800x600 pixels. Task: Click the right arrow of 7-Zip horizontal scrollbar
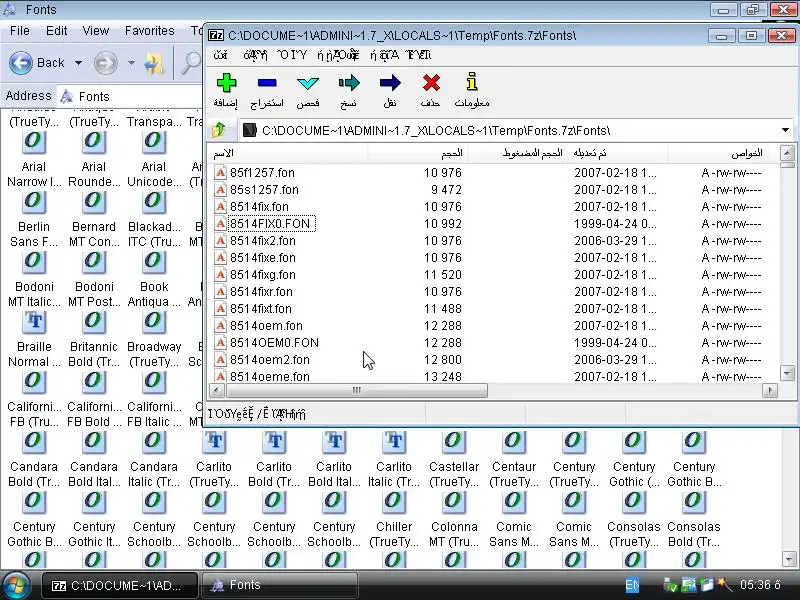pos(770,390)
